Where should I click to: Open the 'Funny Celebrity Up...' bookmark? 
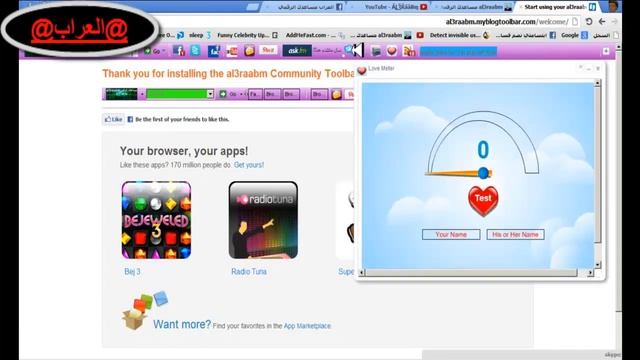[247, 36]
